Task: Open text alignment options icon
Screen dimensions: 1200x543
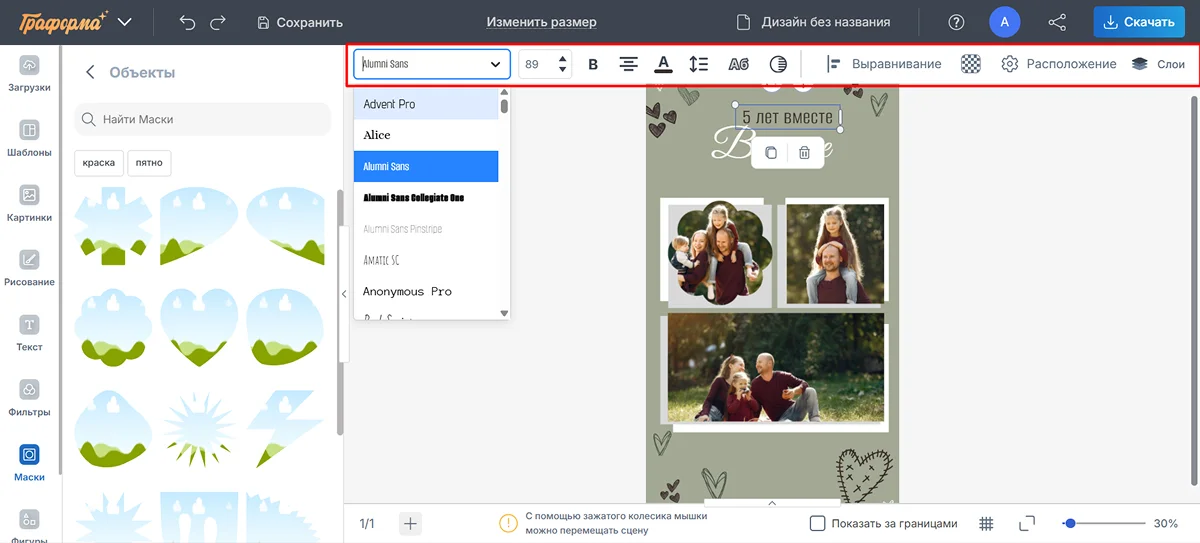Action: pos(628,65)
